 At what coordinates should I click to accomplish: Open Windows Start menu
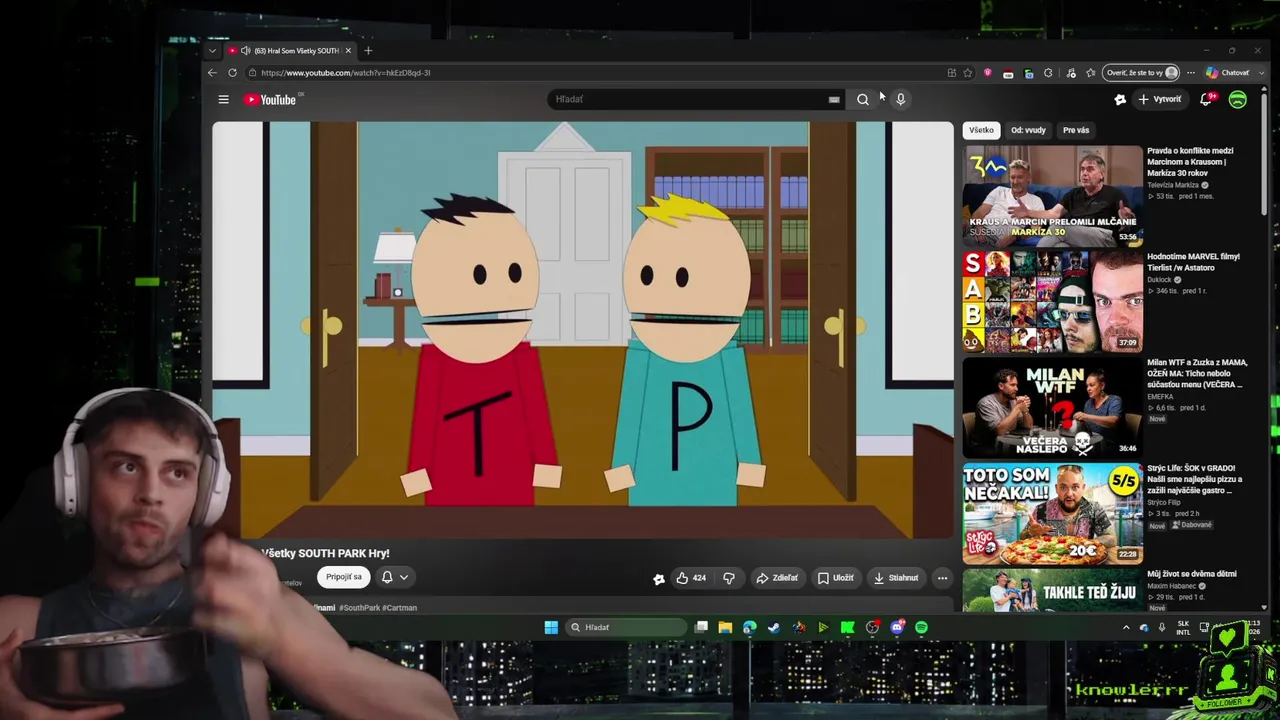[x=551, y=627]
